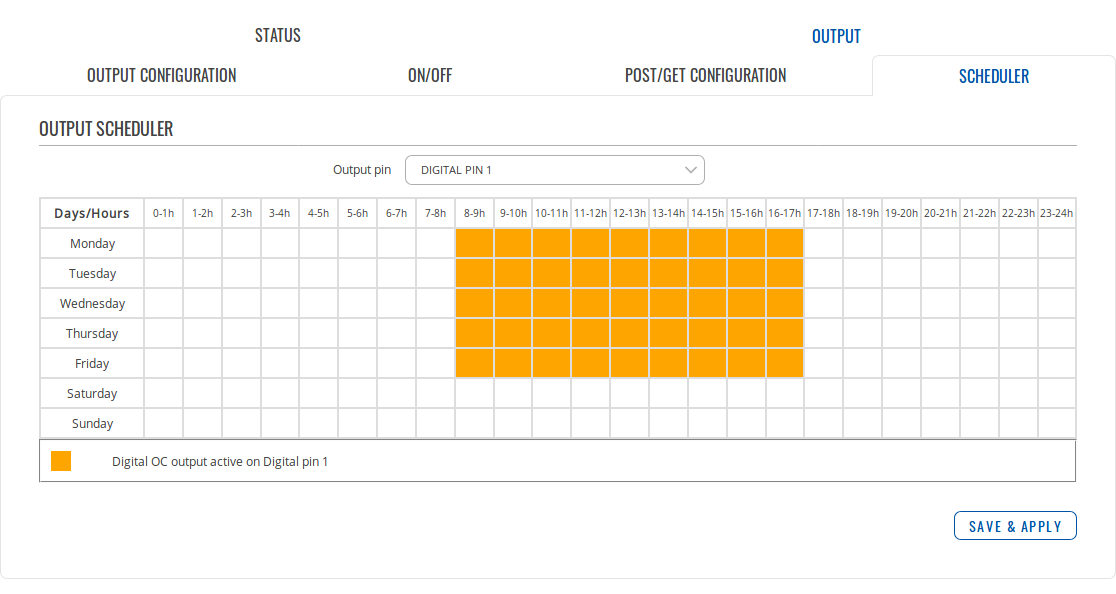Image resolution: width=1116 pixels, height=594 pixels.
Task: Click the orange legend color swatch
Action: pyautogui.click(x=61, y=461)
